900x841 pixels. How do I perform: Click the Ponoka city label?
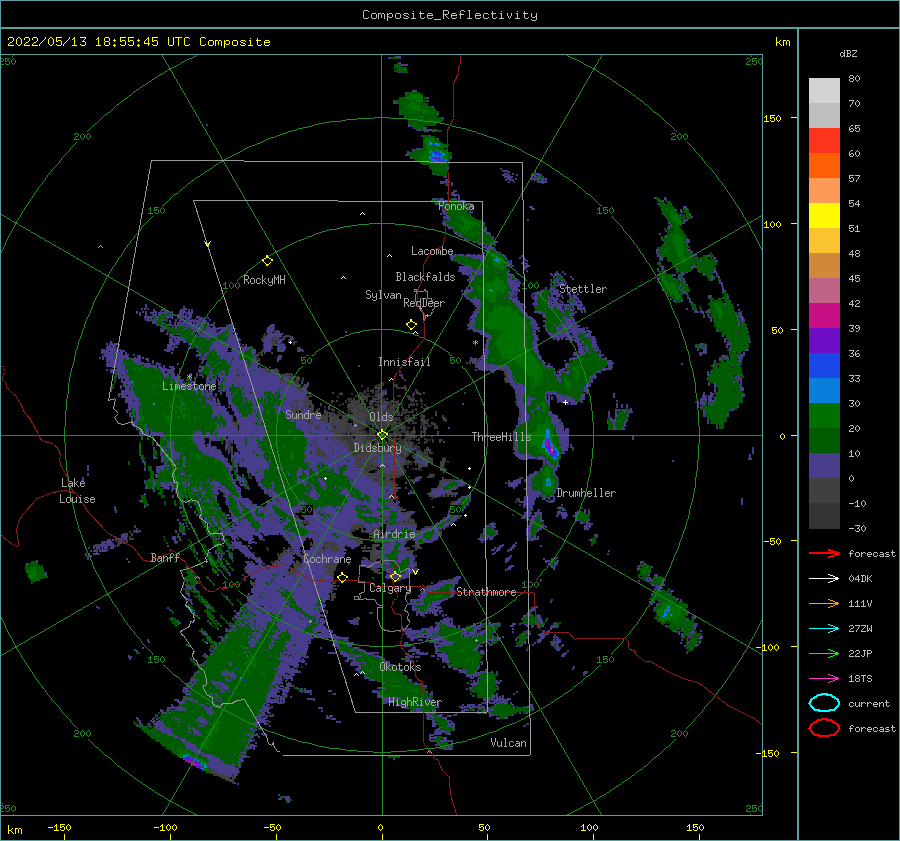click(456, 206)
